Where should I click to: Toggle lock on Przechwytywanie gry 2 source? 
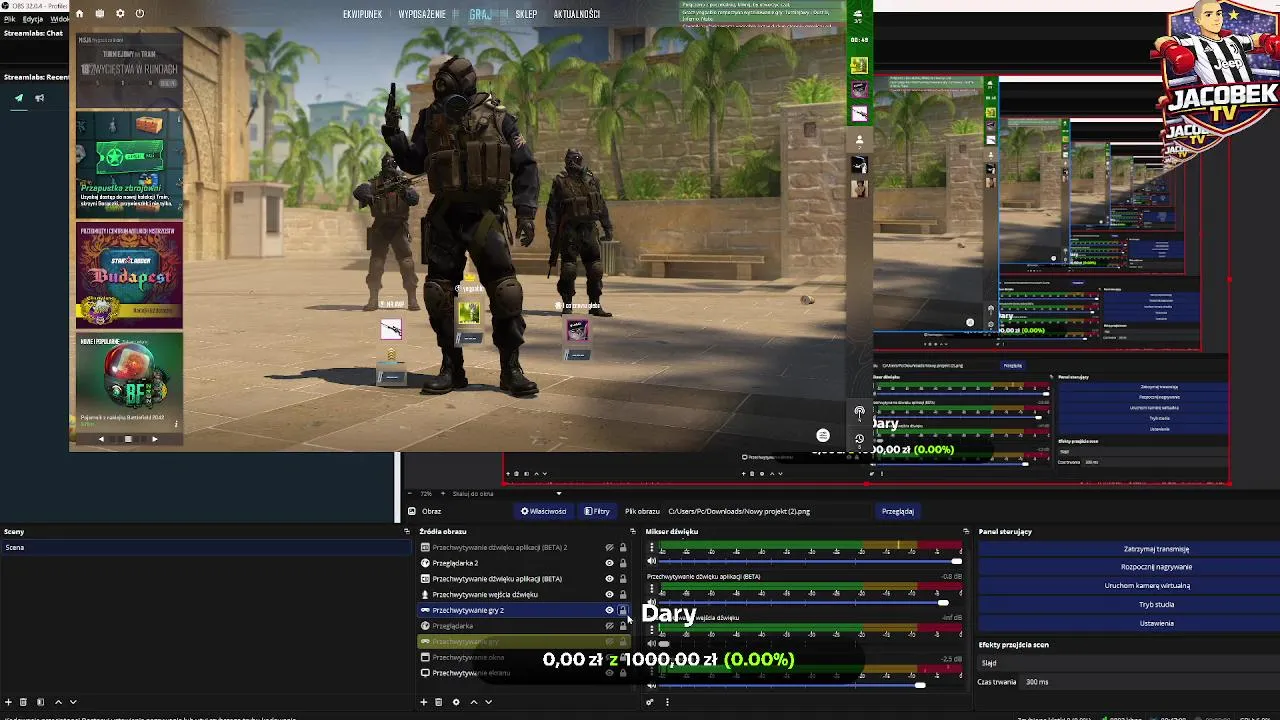623,610
